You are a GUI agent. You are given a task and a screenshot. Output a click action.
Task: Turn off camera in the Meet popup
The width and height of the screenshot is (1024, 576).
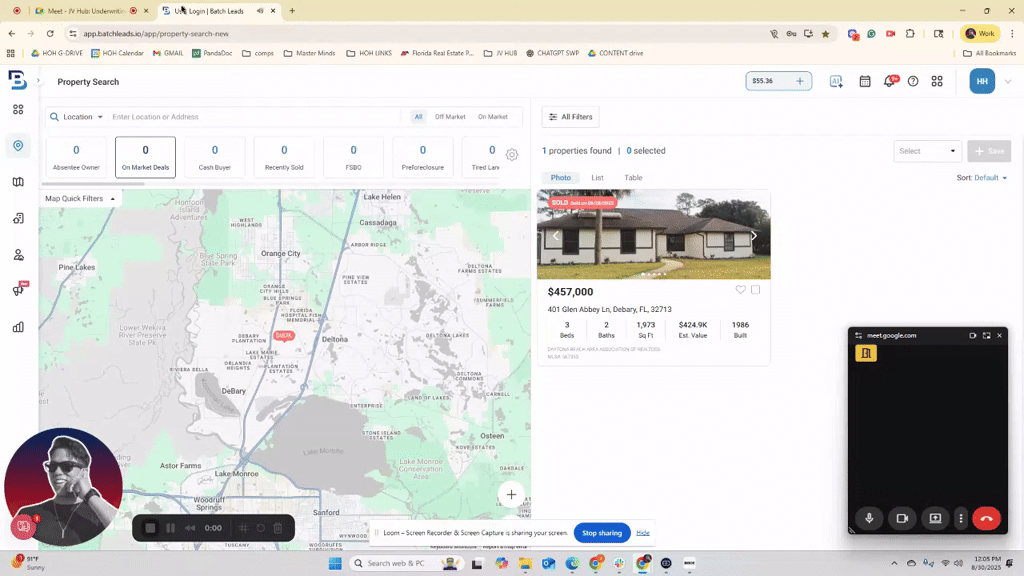pyautogui.click(x=902, y=518)
